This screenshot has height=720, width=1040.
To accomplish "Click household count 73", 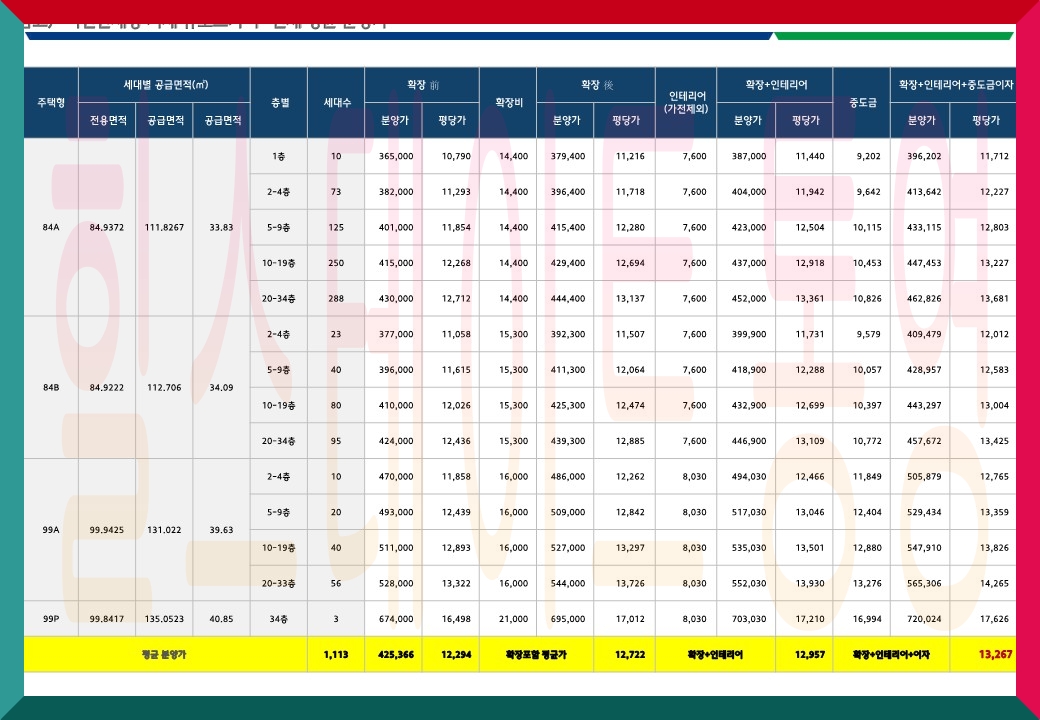I will coord(336,192).
